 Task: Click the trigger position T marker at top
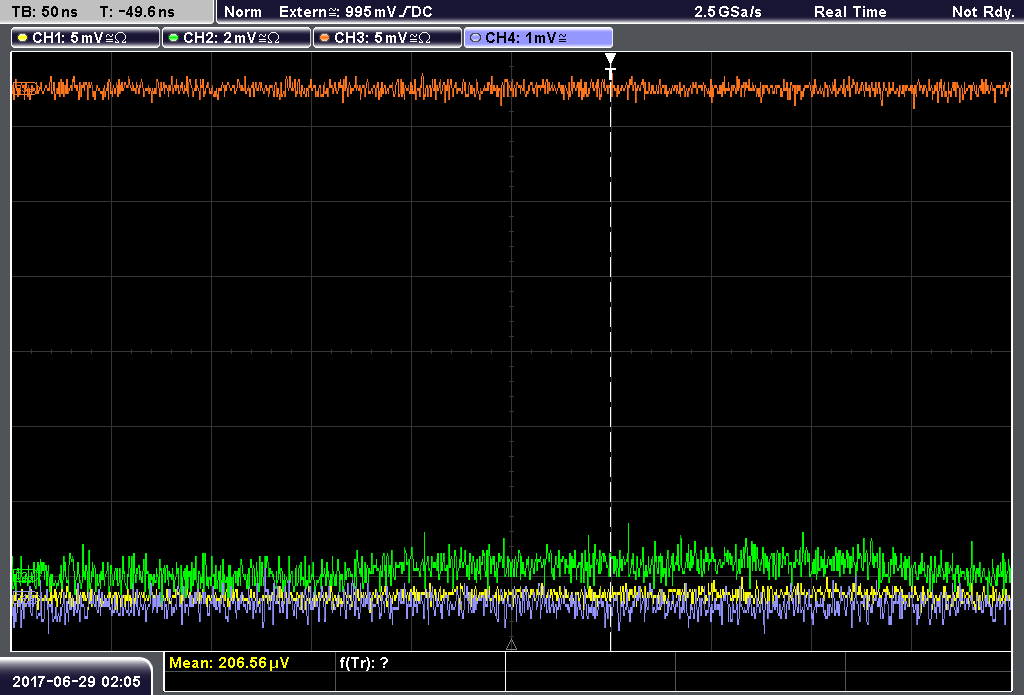pyautogui.click(x=610, y=67)
